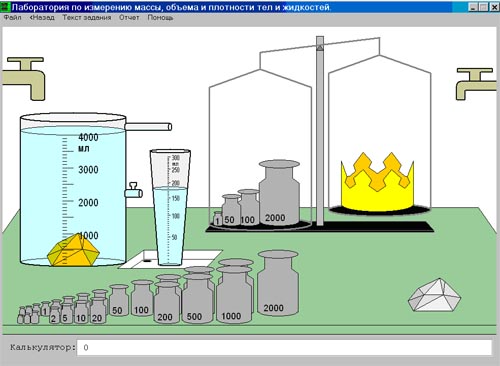The height and width of the screenshot is (366, 500).
Task: Click the overflow spout of the large beaker
Action: [x=148, y=127]
